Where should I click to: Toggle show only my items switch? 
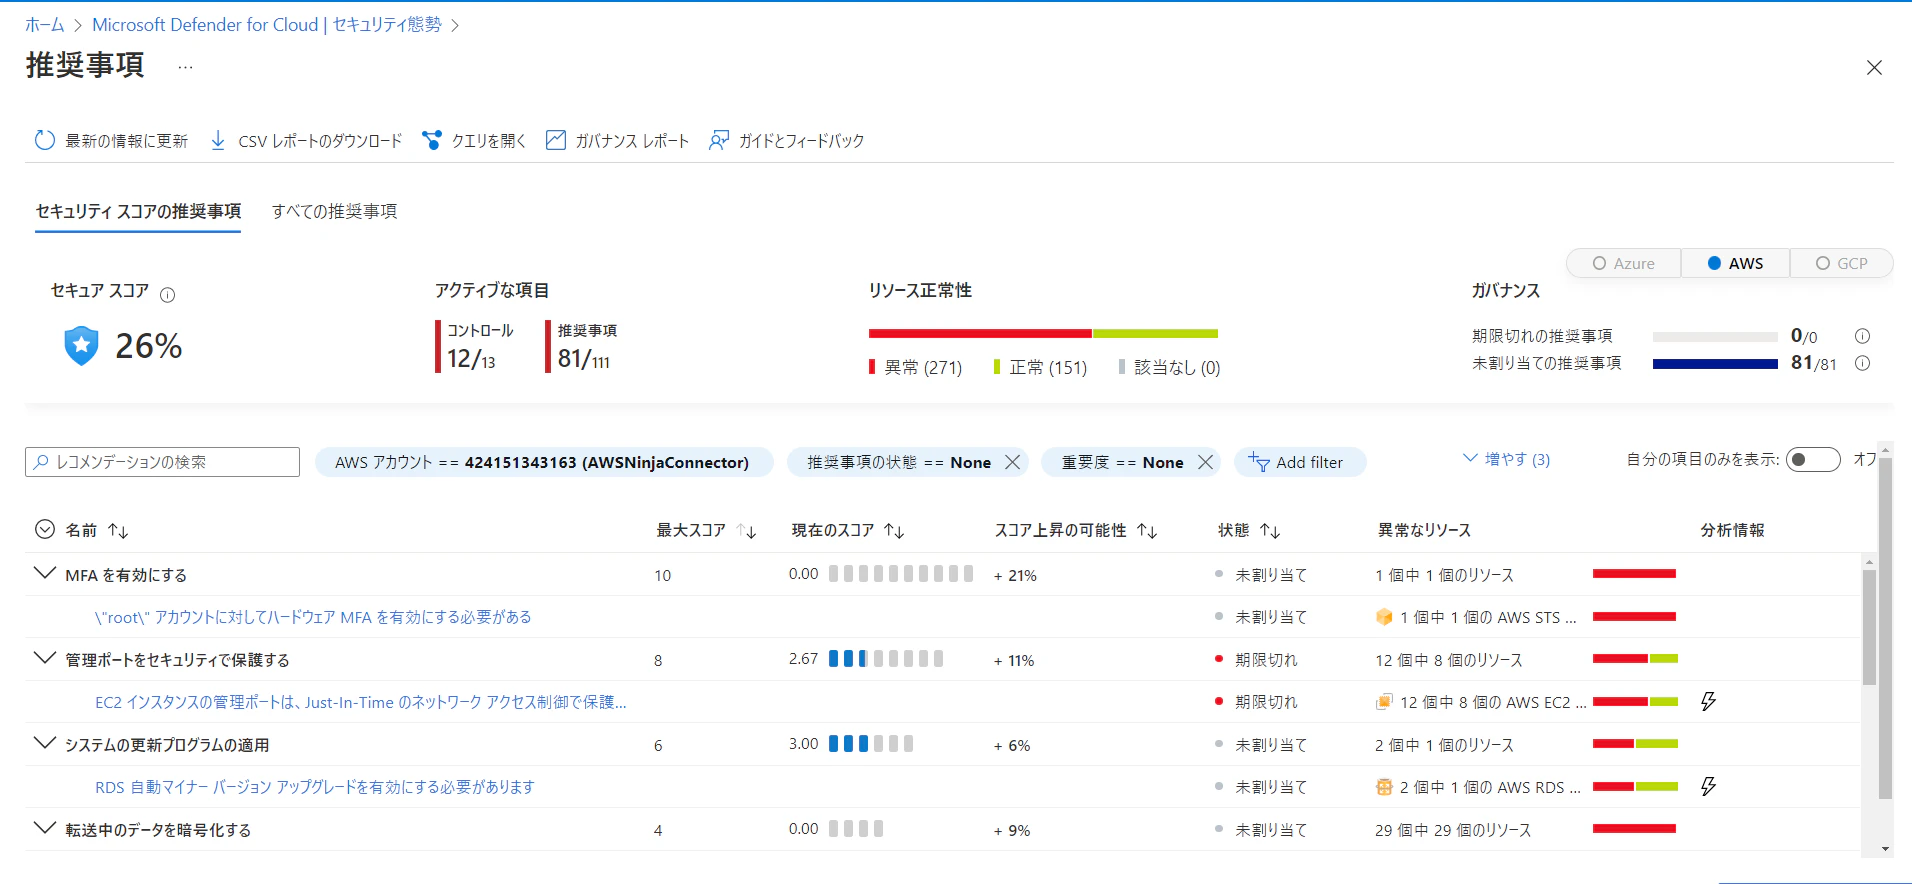[x=1813, y=459]
